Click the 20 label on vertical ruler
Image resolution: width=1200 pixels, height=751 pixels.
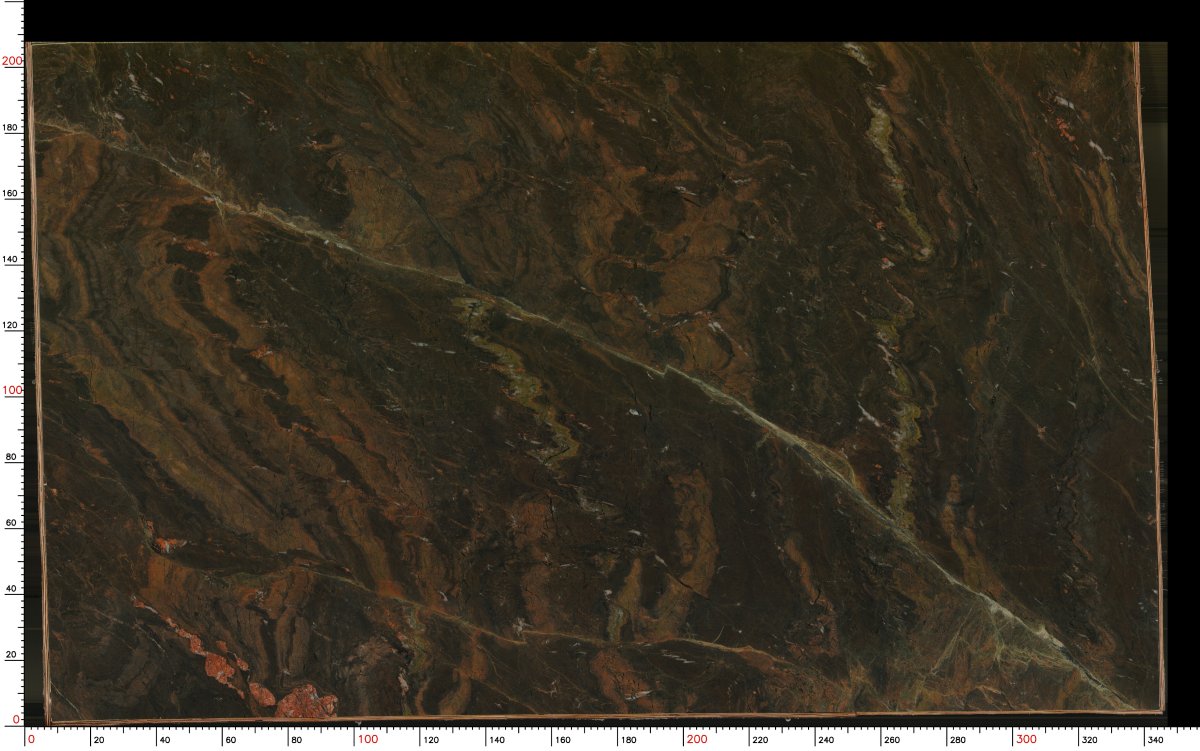(12, 654)
